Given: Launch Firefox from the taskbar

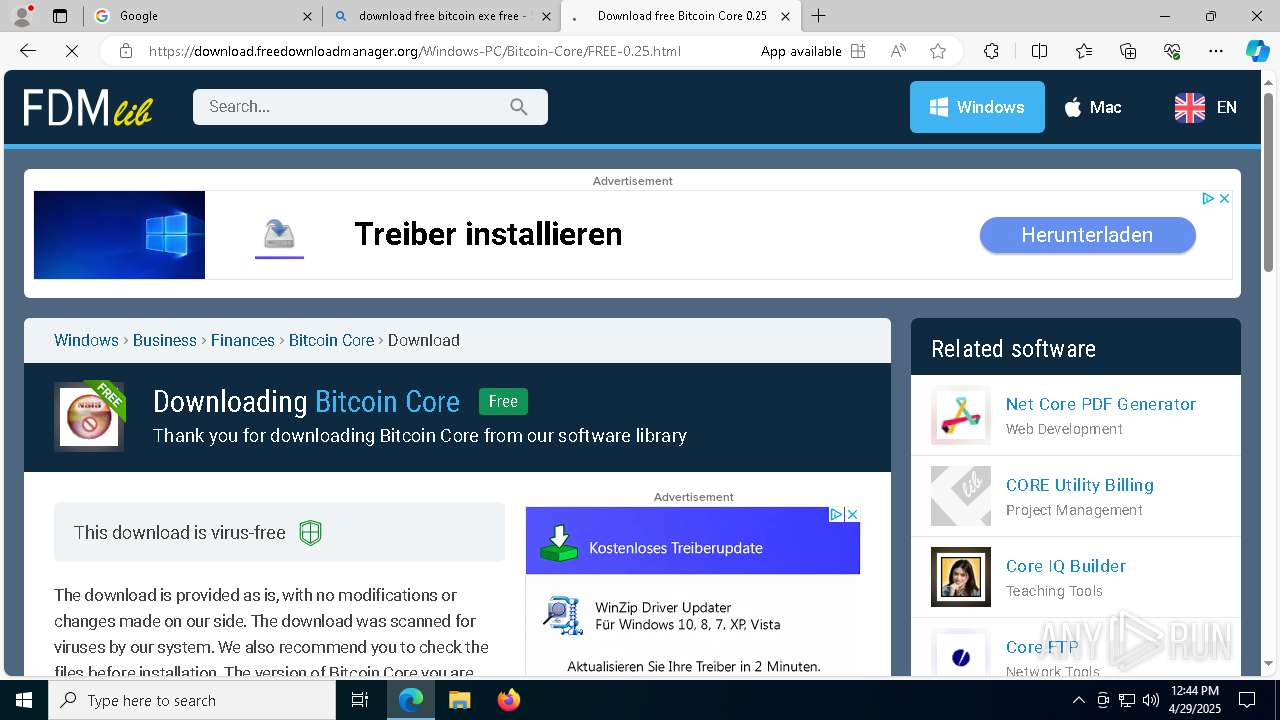Looking at the screenshot, I should click(x=509, y=700).
